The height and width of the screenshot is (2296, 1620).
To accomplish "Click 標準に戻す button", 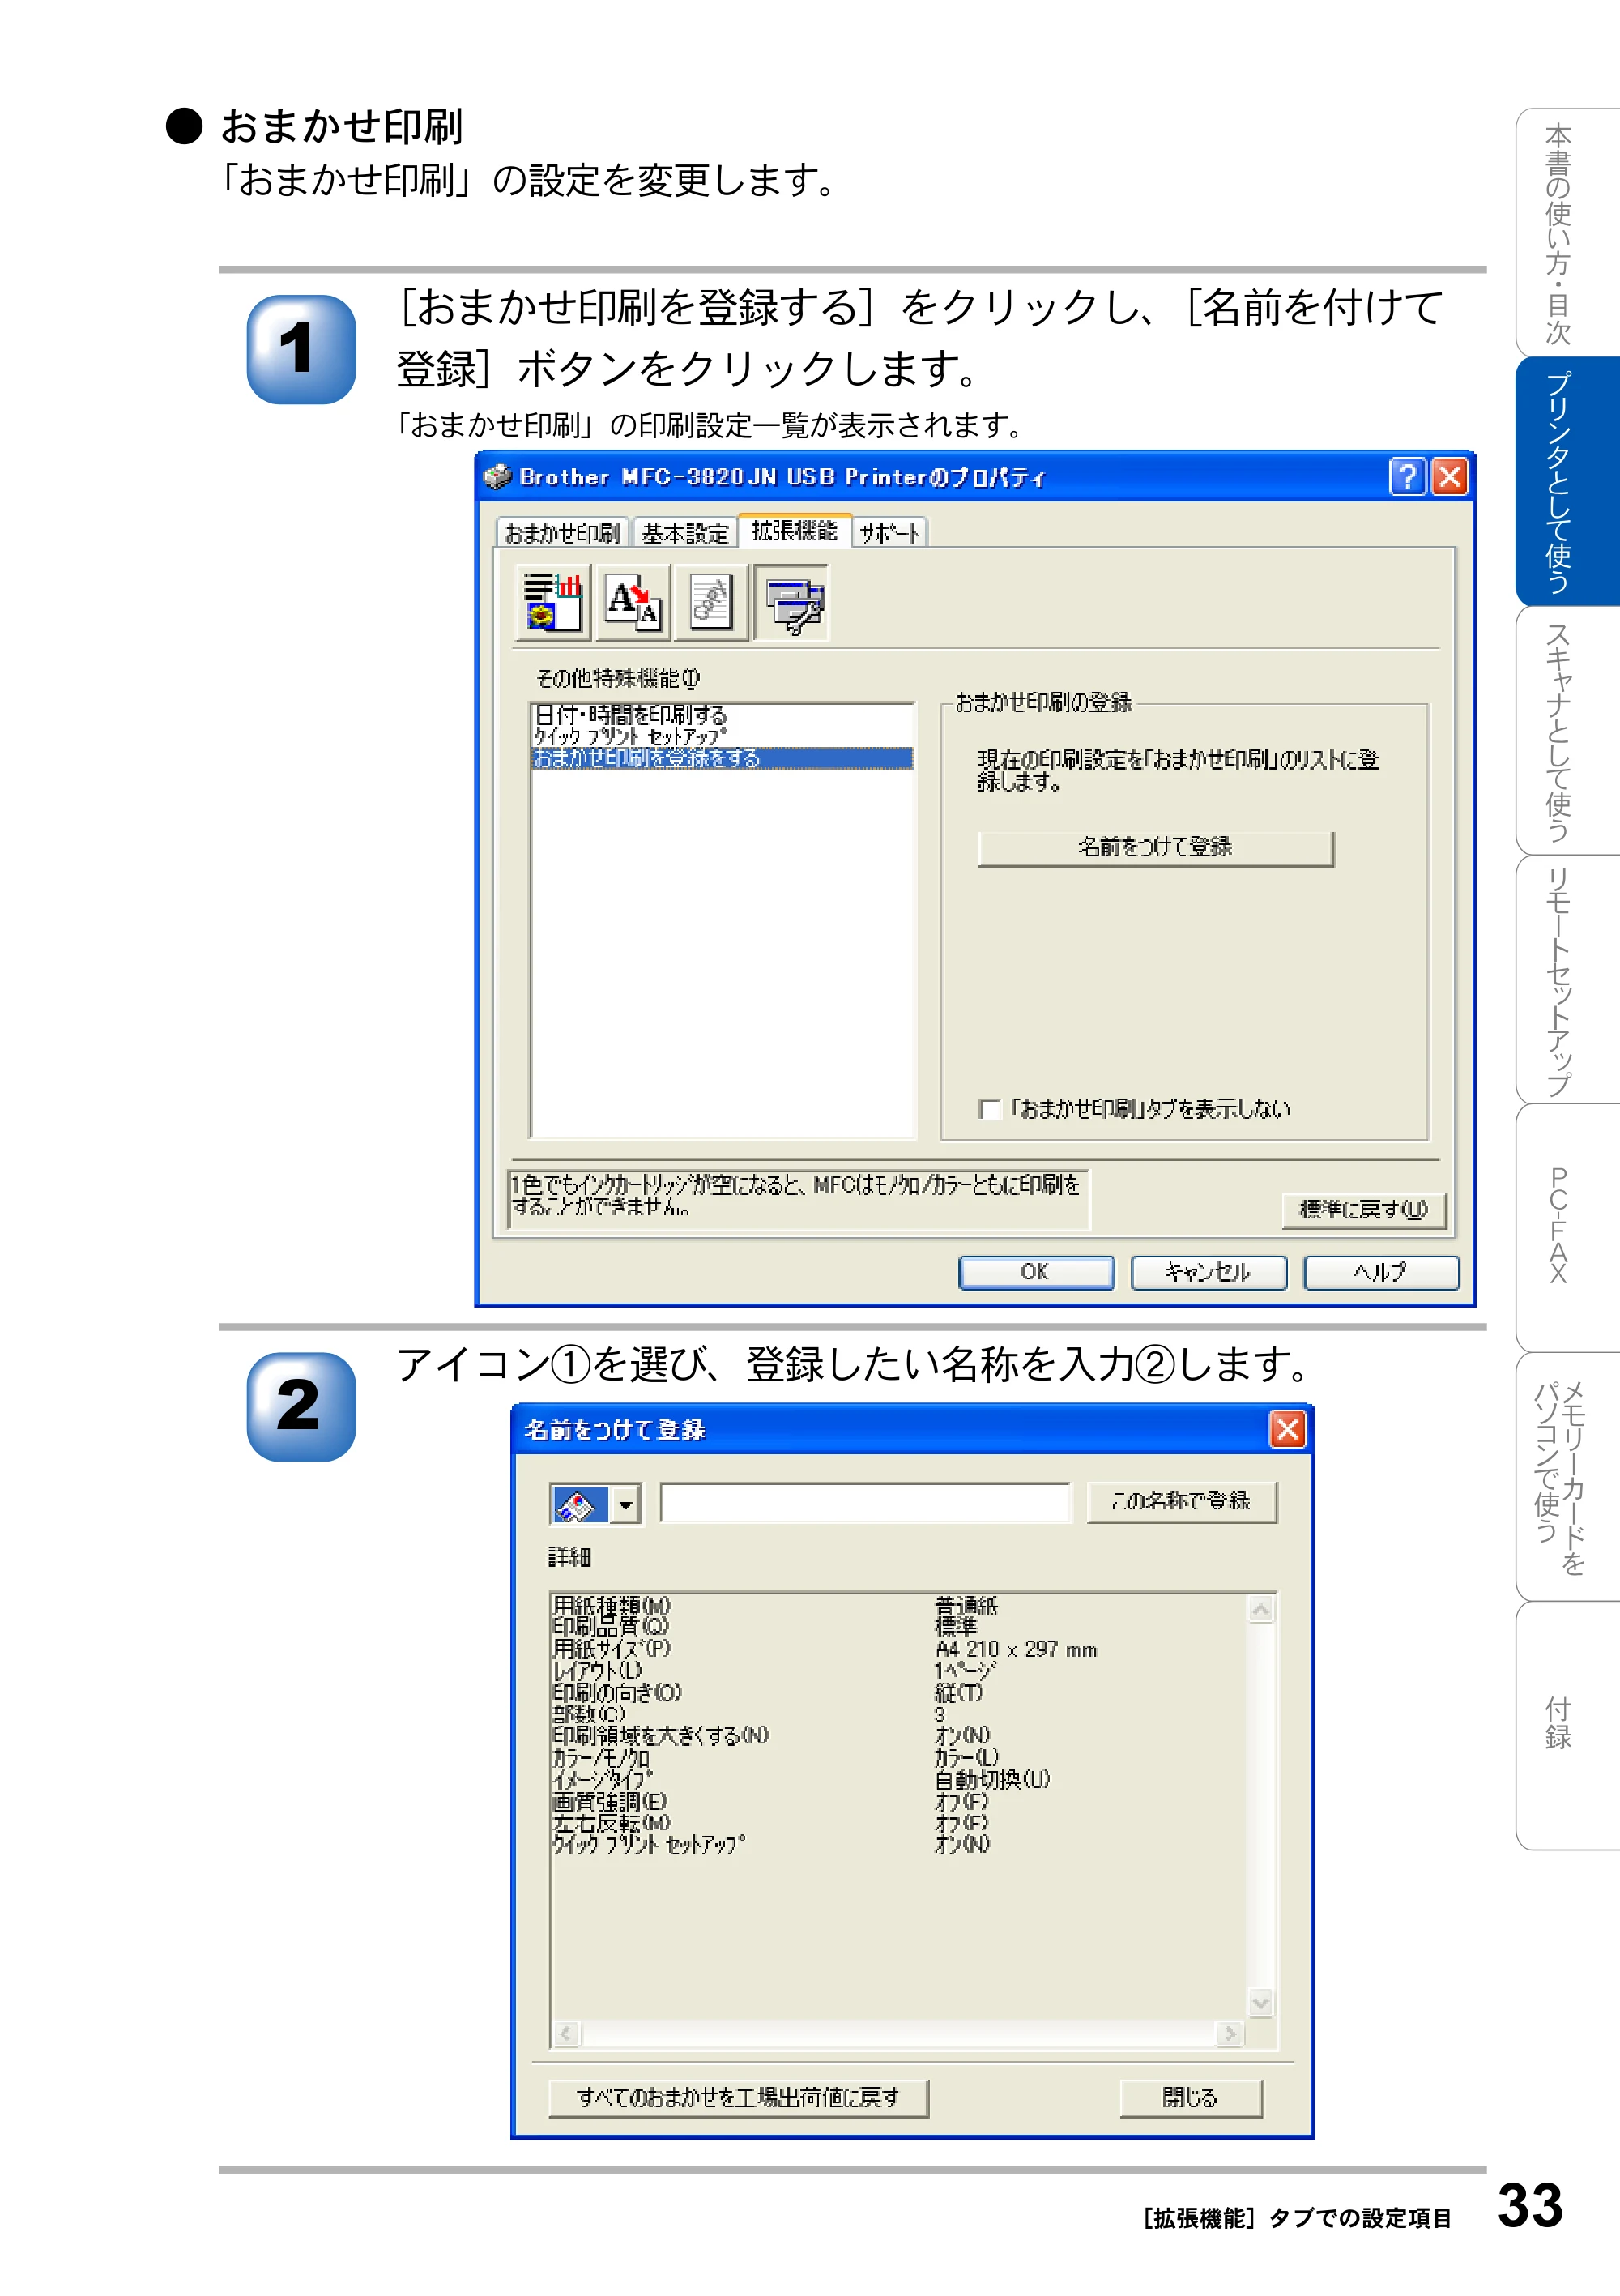I will [1364, 1209].
